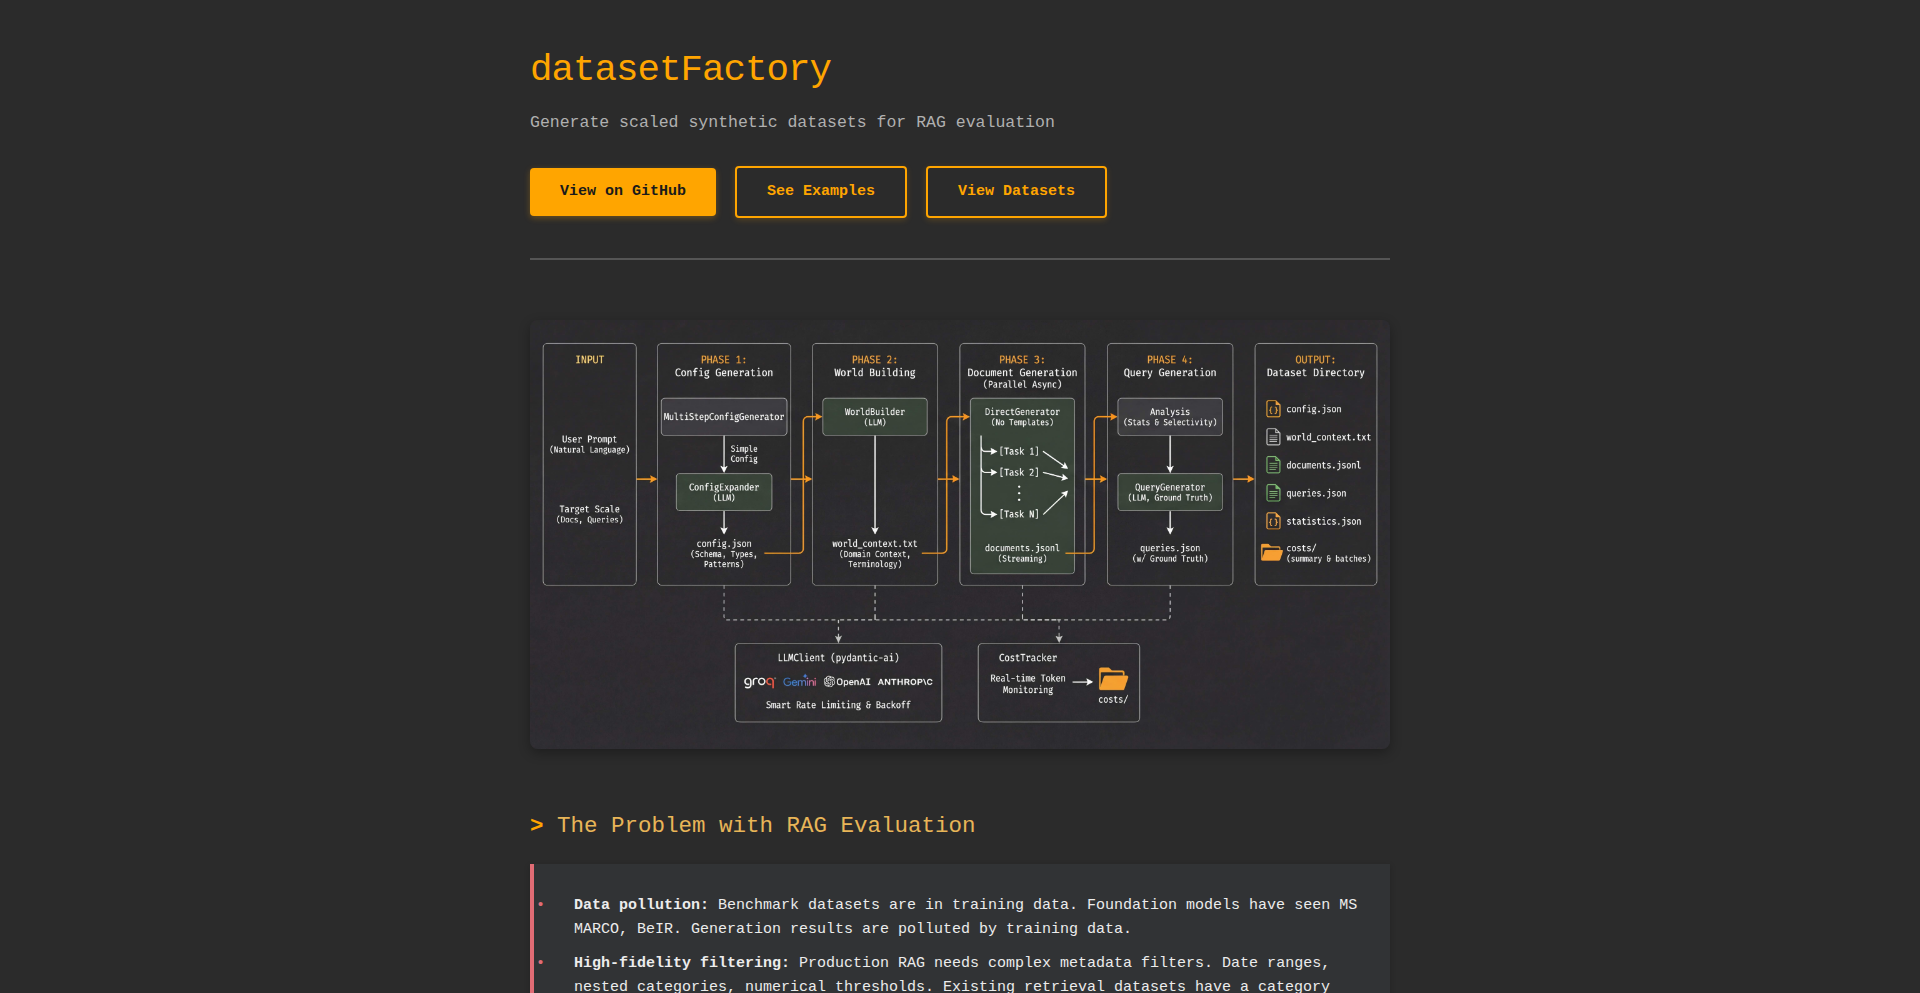
Task: Click the "PHASE 3: Document Generation" header
Action: (x=1022, y=366)
